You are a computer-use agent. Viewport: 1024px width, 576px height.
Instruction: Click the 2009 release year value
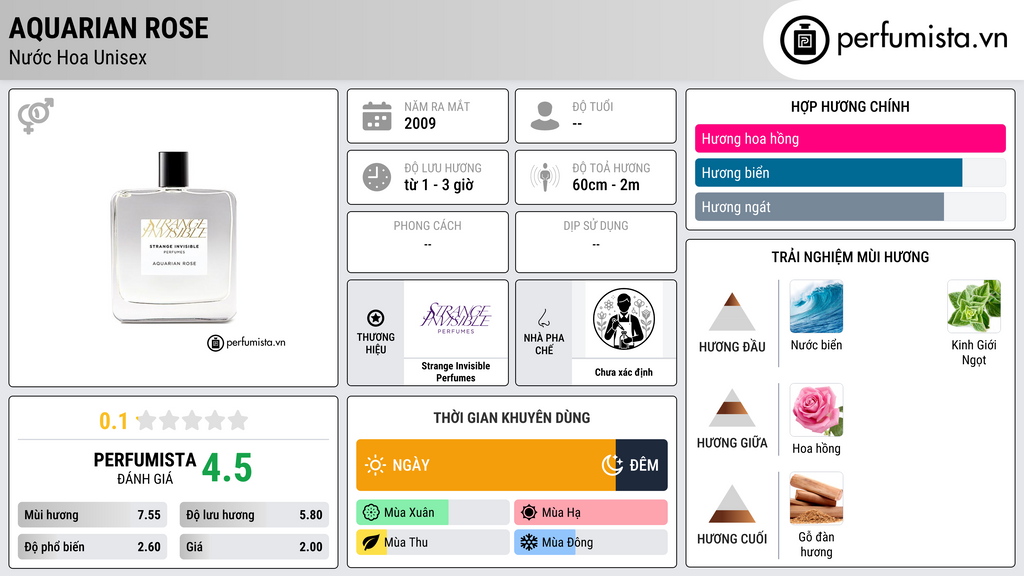tap(420, 123)
